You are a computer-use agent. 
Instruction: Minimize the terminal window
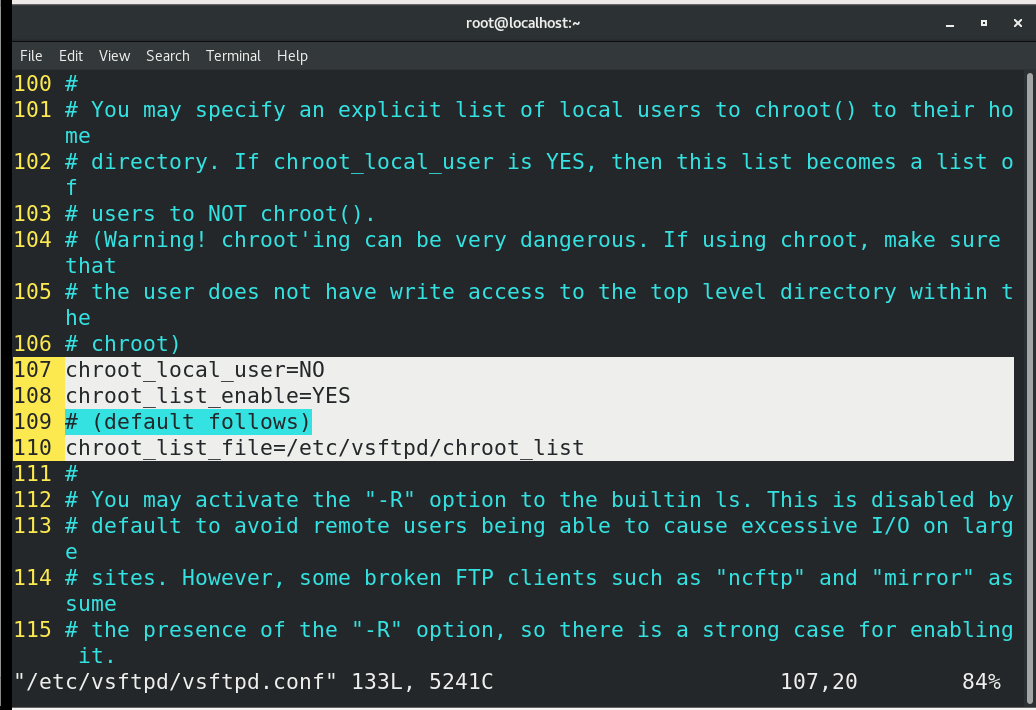[950, 24]
